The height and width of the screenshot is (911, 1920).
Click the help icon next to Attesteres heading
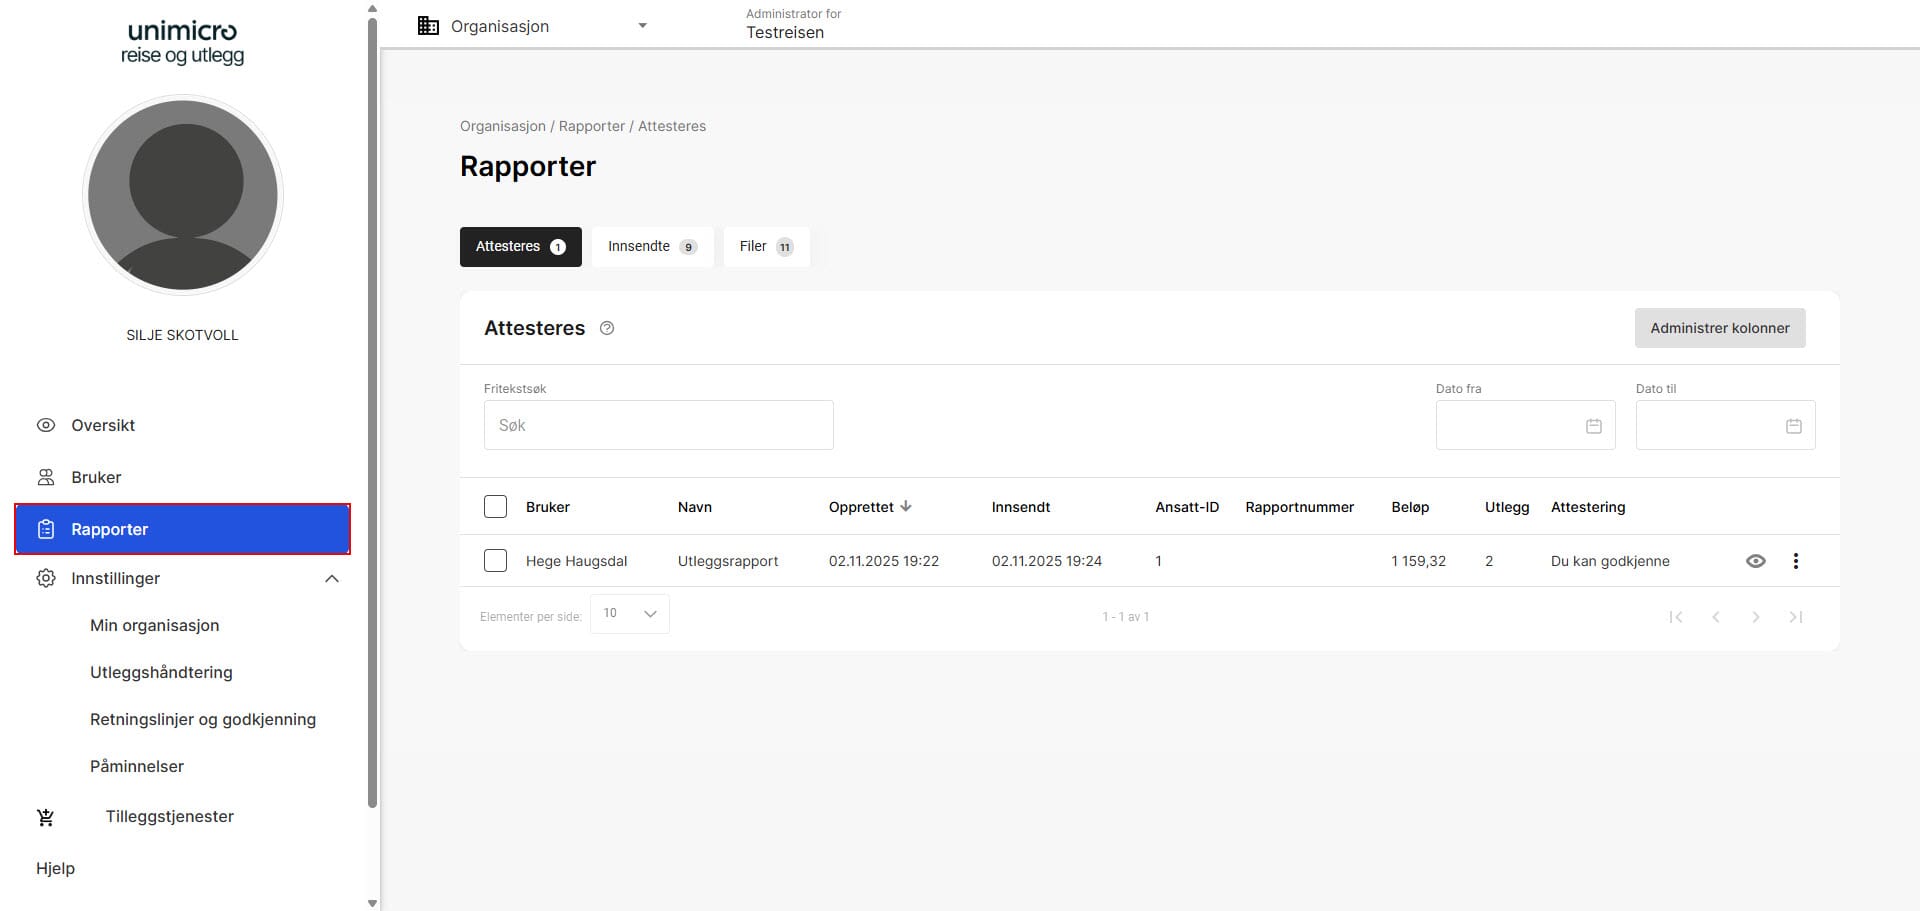[x=606, y=328]
